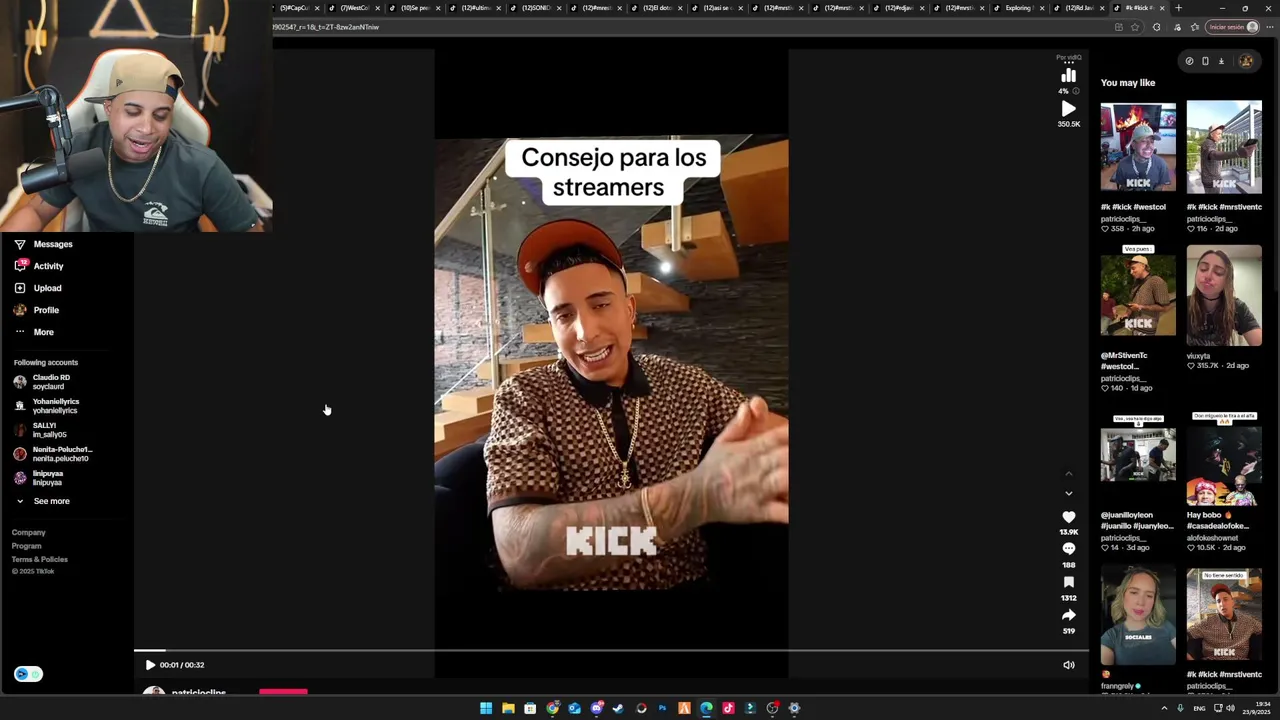Open franngrety video thumbnail
This screenshot has height=720, width=1280.
coord(1138,616)
